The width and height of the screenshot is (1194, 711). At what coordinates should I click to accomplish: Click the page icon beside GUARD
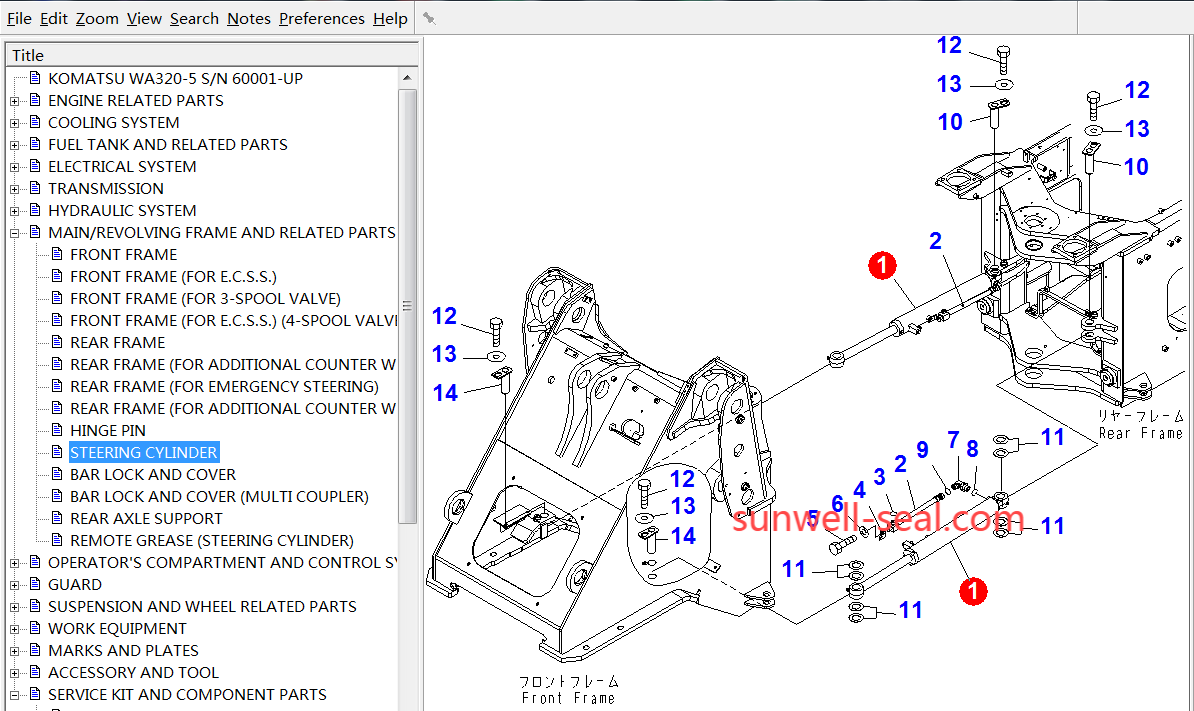35,584
